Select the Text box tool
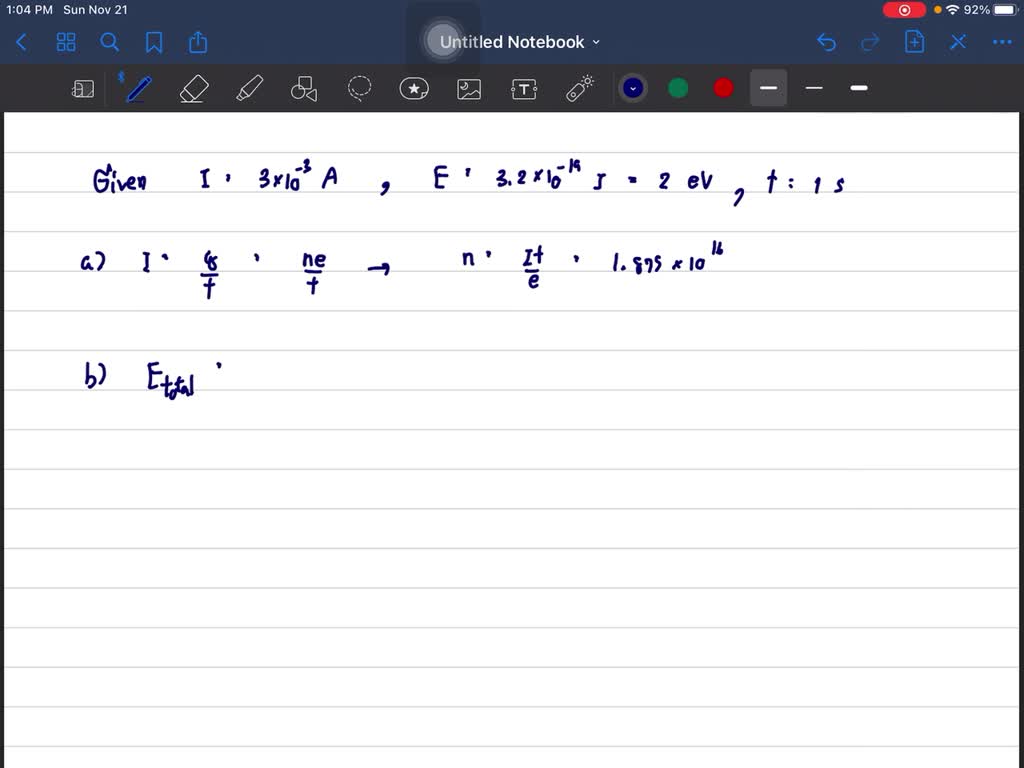The height and width of the screenshot is (768, 1024). pos(524,88)
